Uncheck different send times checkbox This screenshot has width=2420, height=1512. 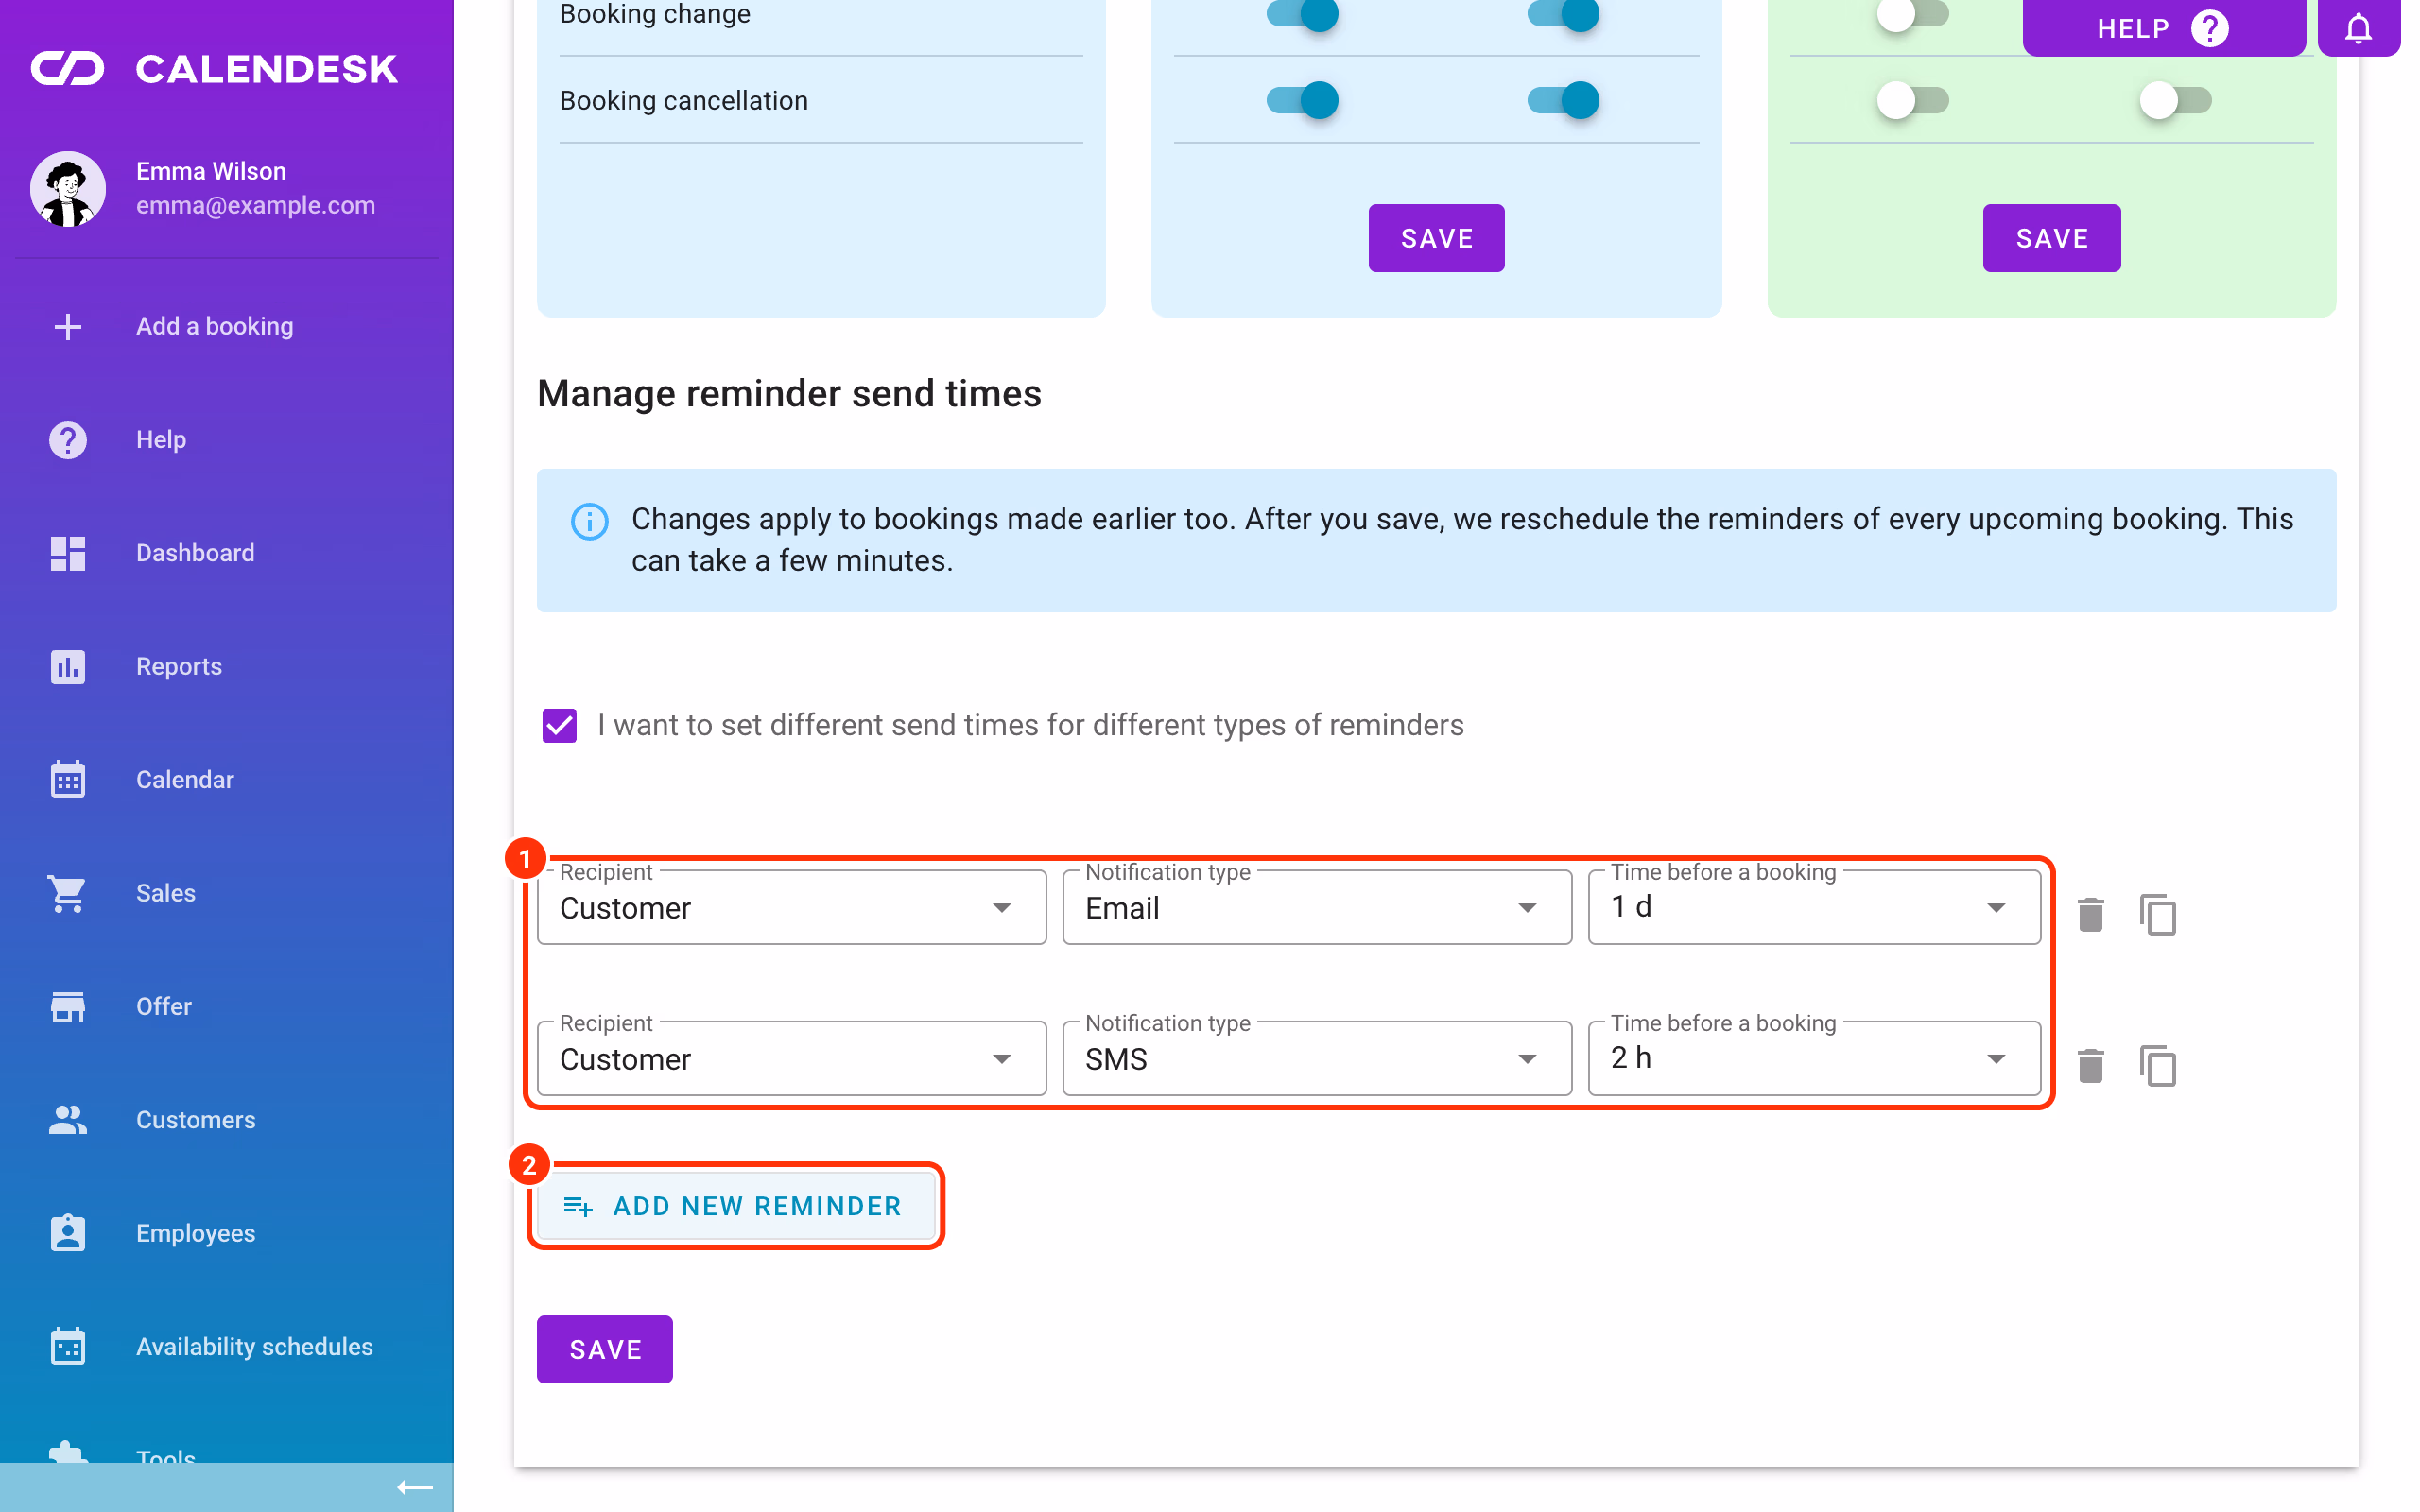[559, 725]
